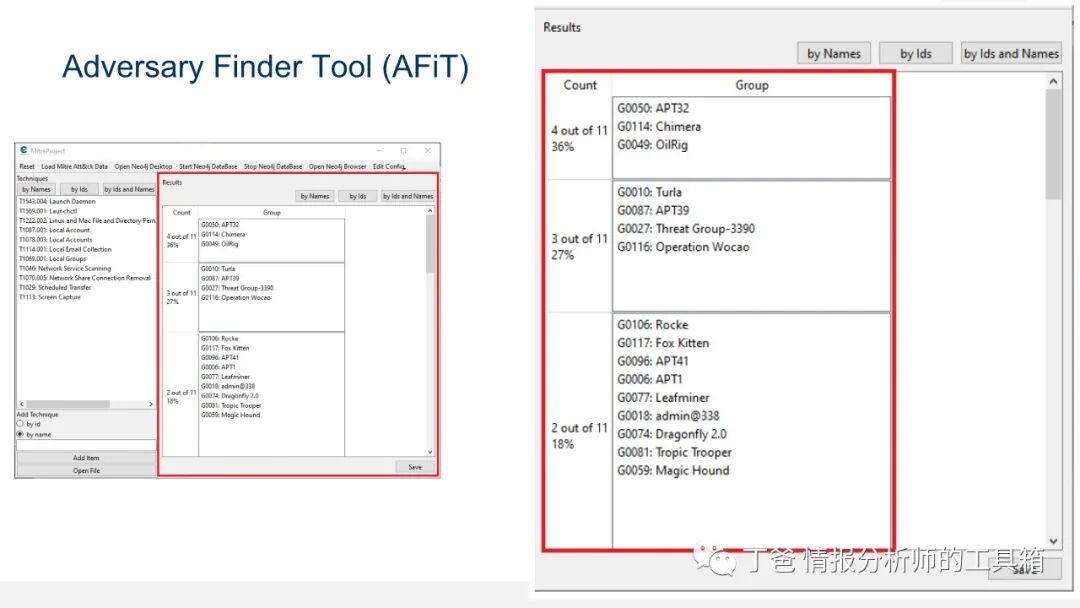The image size is (1080, 608).
Task: Sort Techniques list by Names in small window
Action: [36, 189]
